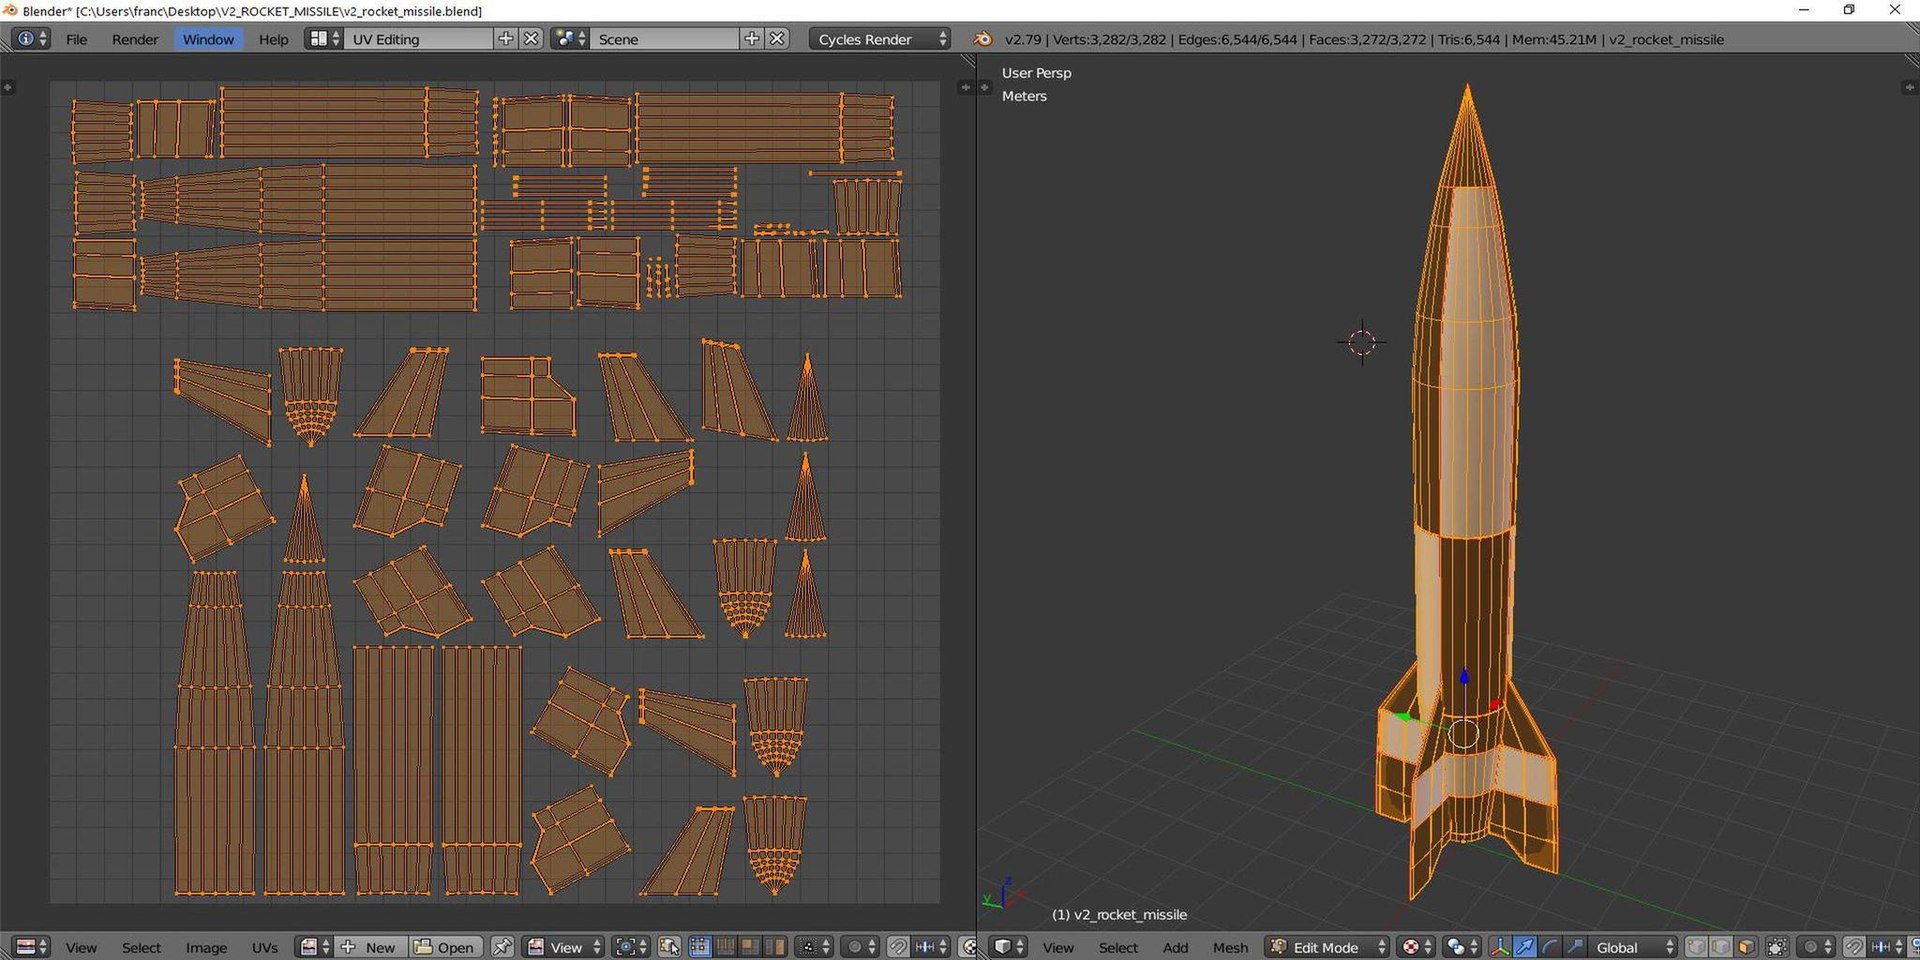Click the Info editor type icon
Viewport: 1920px width, 960px height.
(30, 39)
